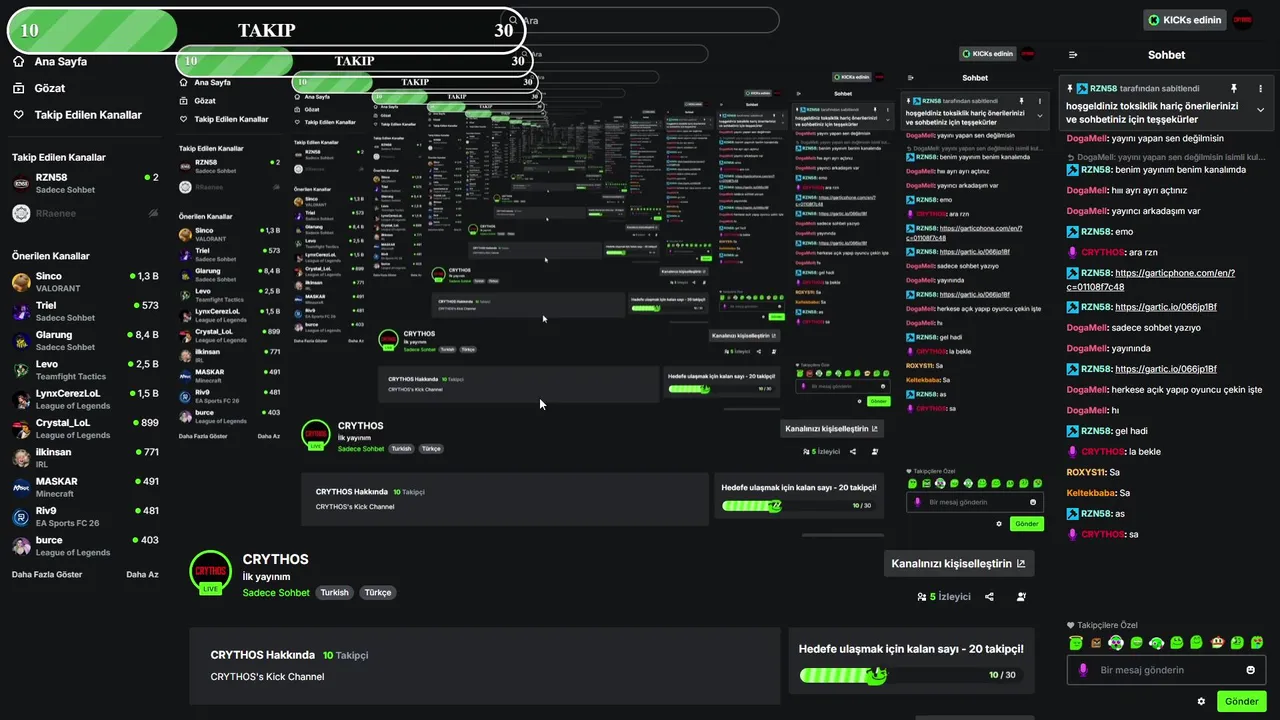Unpin message using pin icon beside three dots
The width and height of the screenshot is (1280, 720).
(1234, 89)
